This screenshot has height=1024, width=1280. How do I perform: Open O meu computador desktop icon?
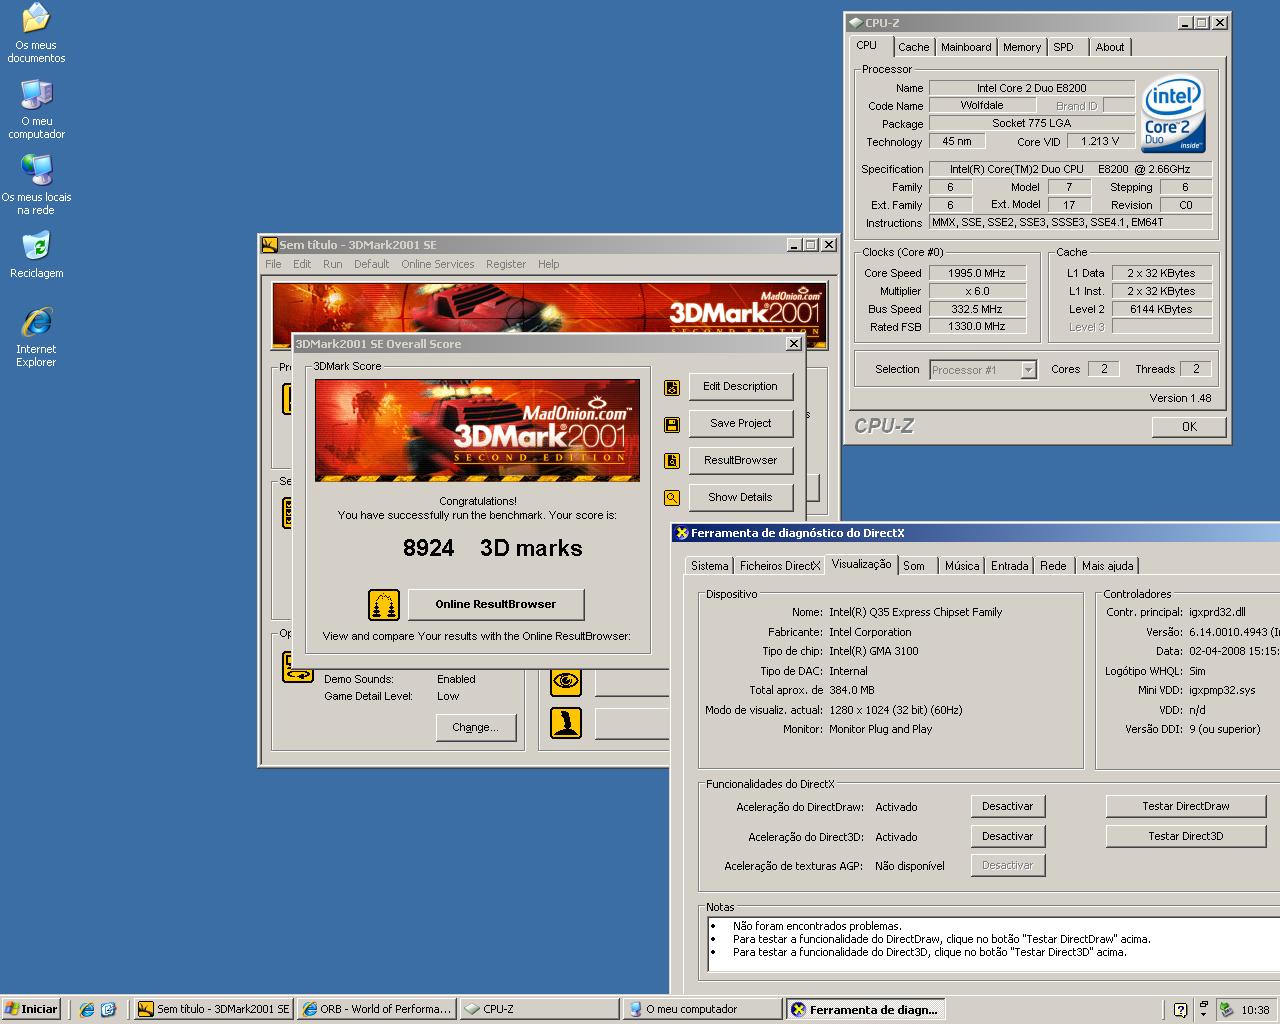coord(36,108)
